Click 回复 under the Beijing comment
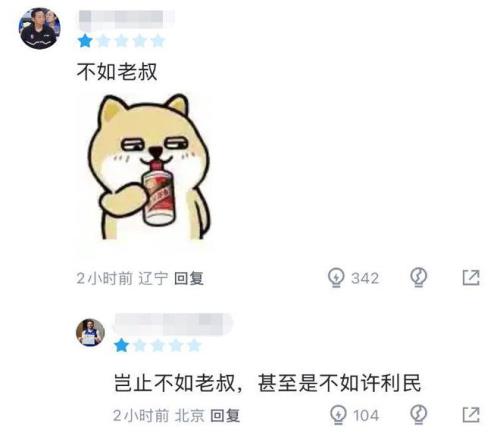 pyautogui.click(x=225, y=416)
